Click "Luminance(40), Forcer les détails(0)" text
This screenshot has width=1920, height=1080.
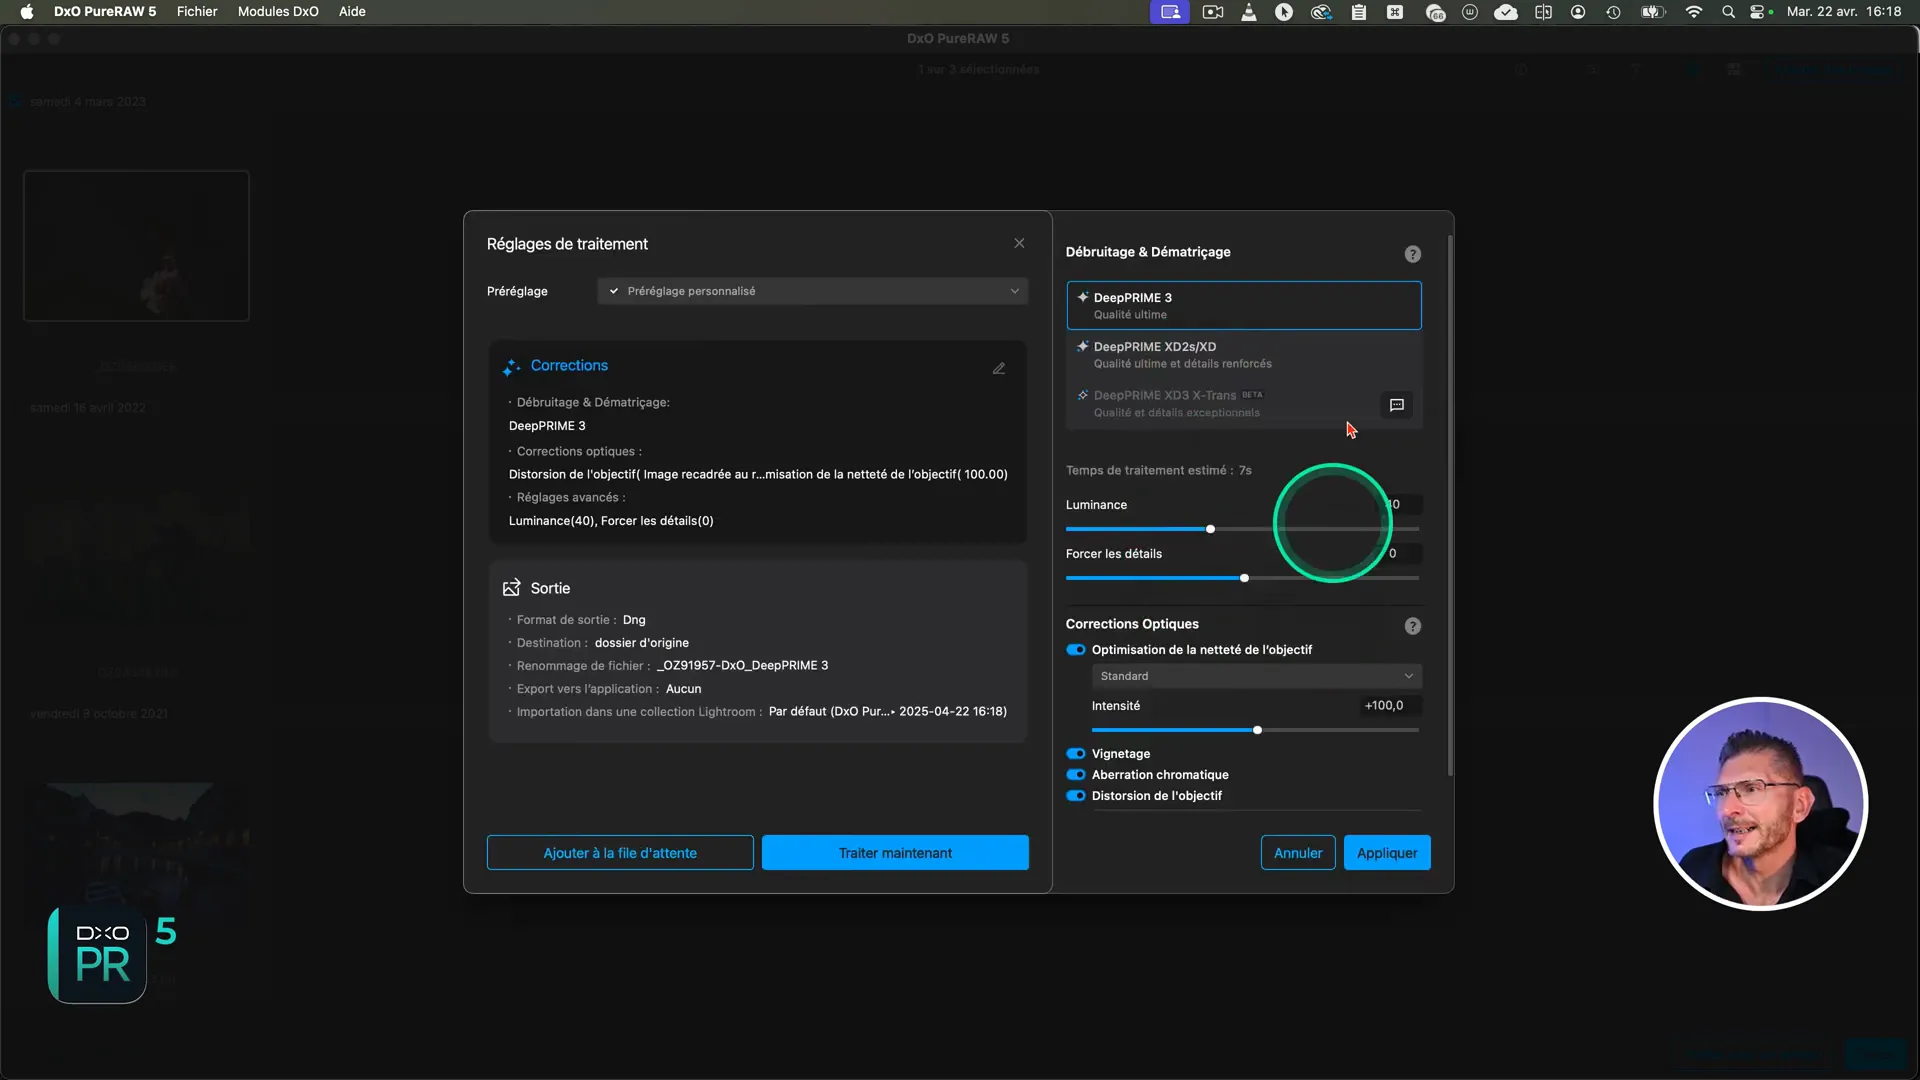click(x=611, y=521)
